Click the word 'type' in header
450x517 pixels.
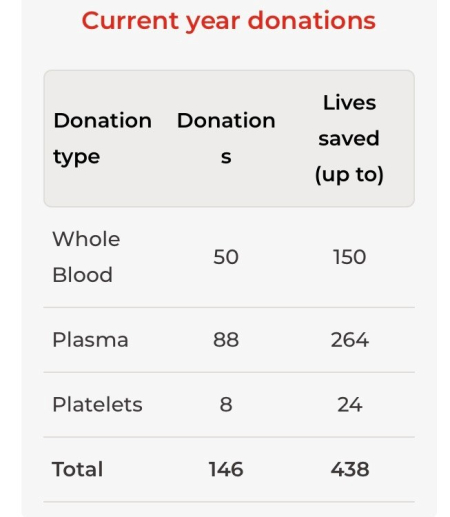click(77, 157)
